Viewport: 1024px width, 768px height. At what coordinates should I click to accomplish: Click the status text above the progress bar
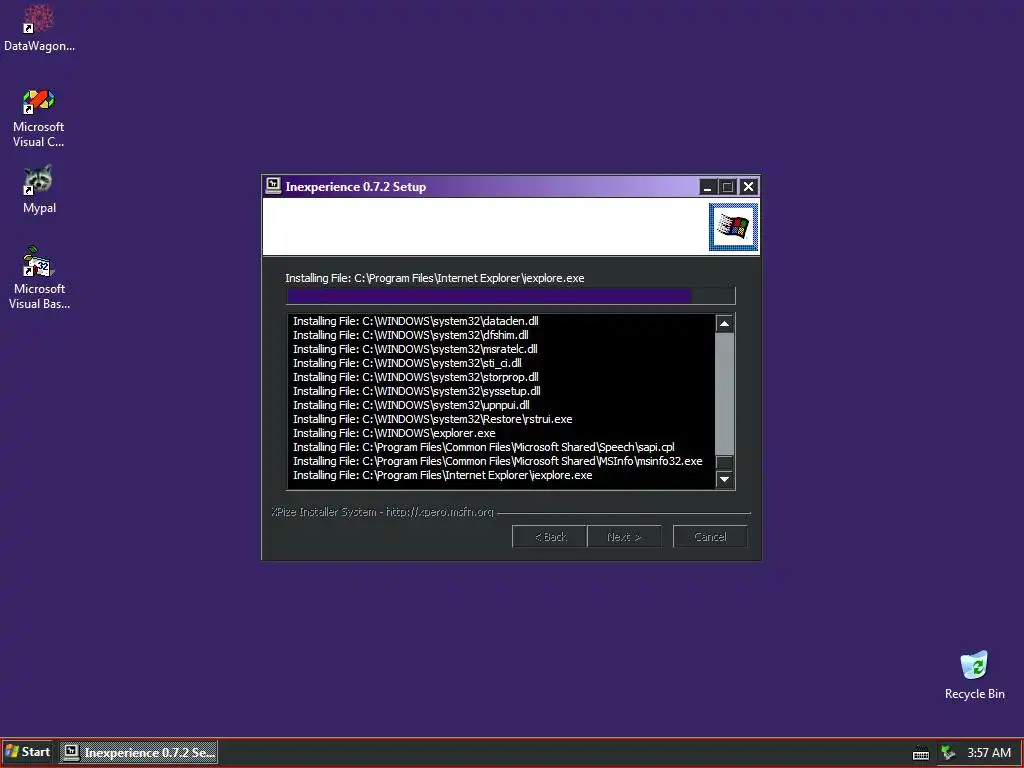(x=434, y=278)
